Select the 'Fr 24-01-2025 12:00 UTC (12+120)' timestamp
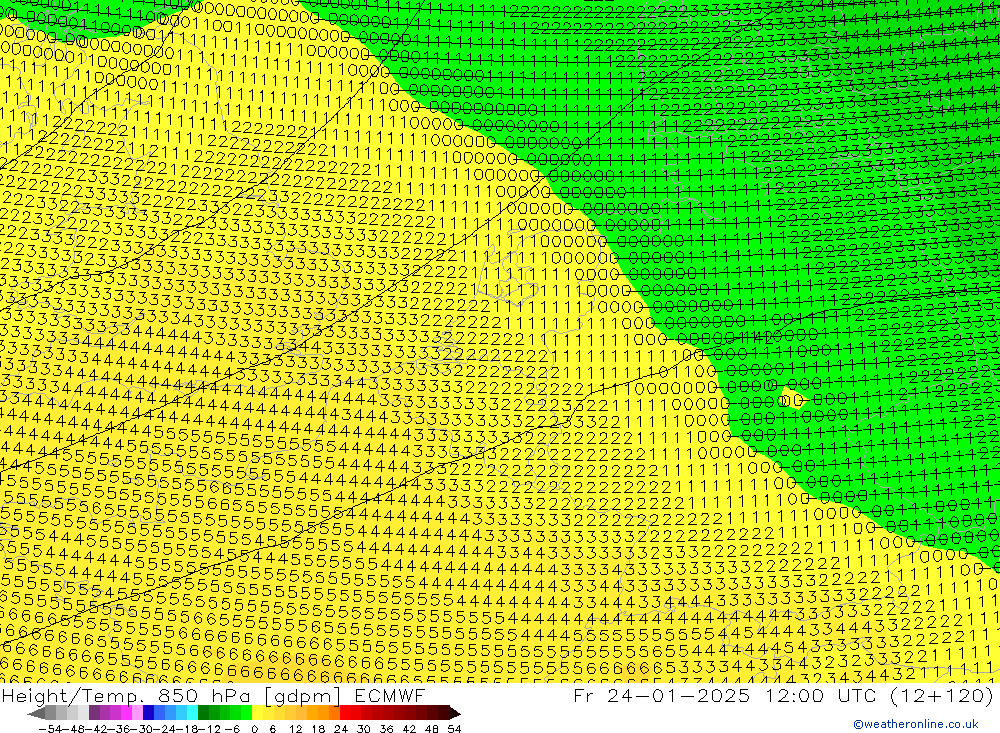Screen dimensions: 1000x733 click(783, 695)
